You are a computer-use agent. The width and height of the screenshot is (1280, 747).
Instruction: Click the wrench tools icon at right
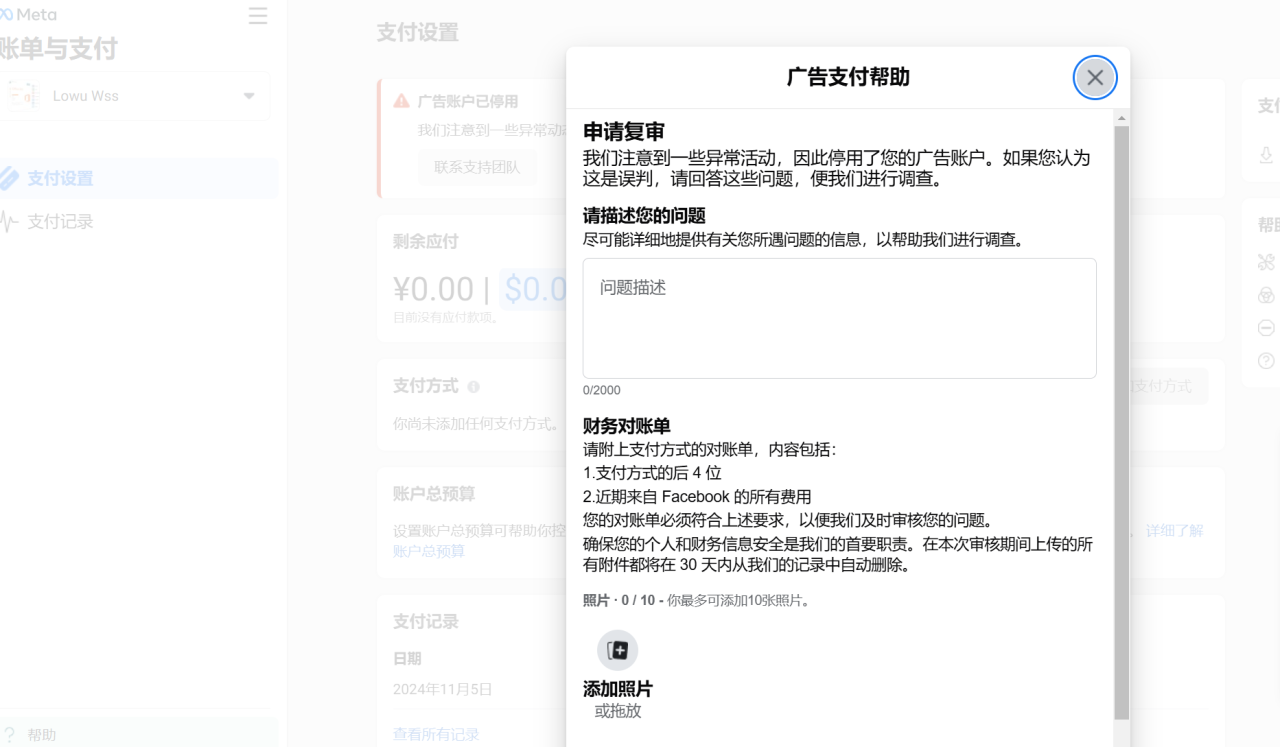1266,262
